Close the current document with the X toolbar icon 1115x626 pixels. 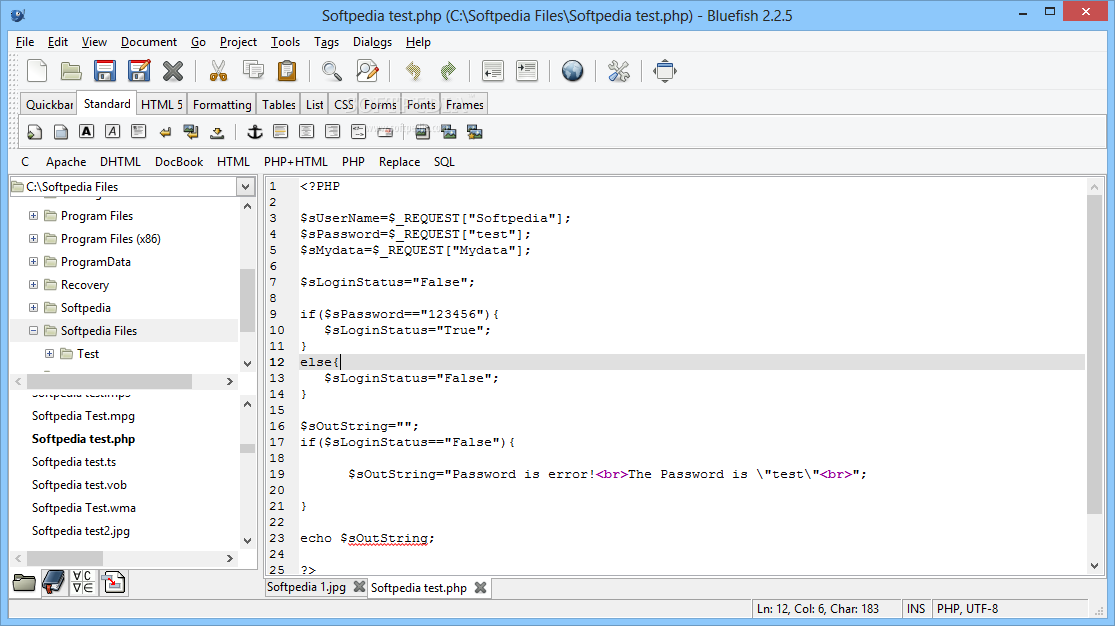pos(173,71)
